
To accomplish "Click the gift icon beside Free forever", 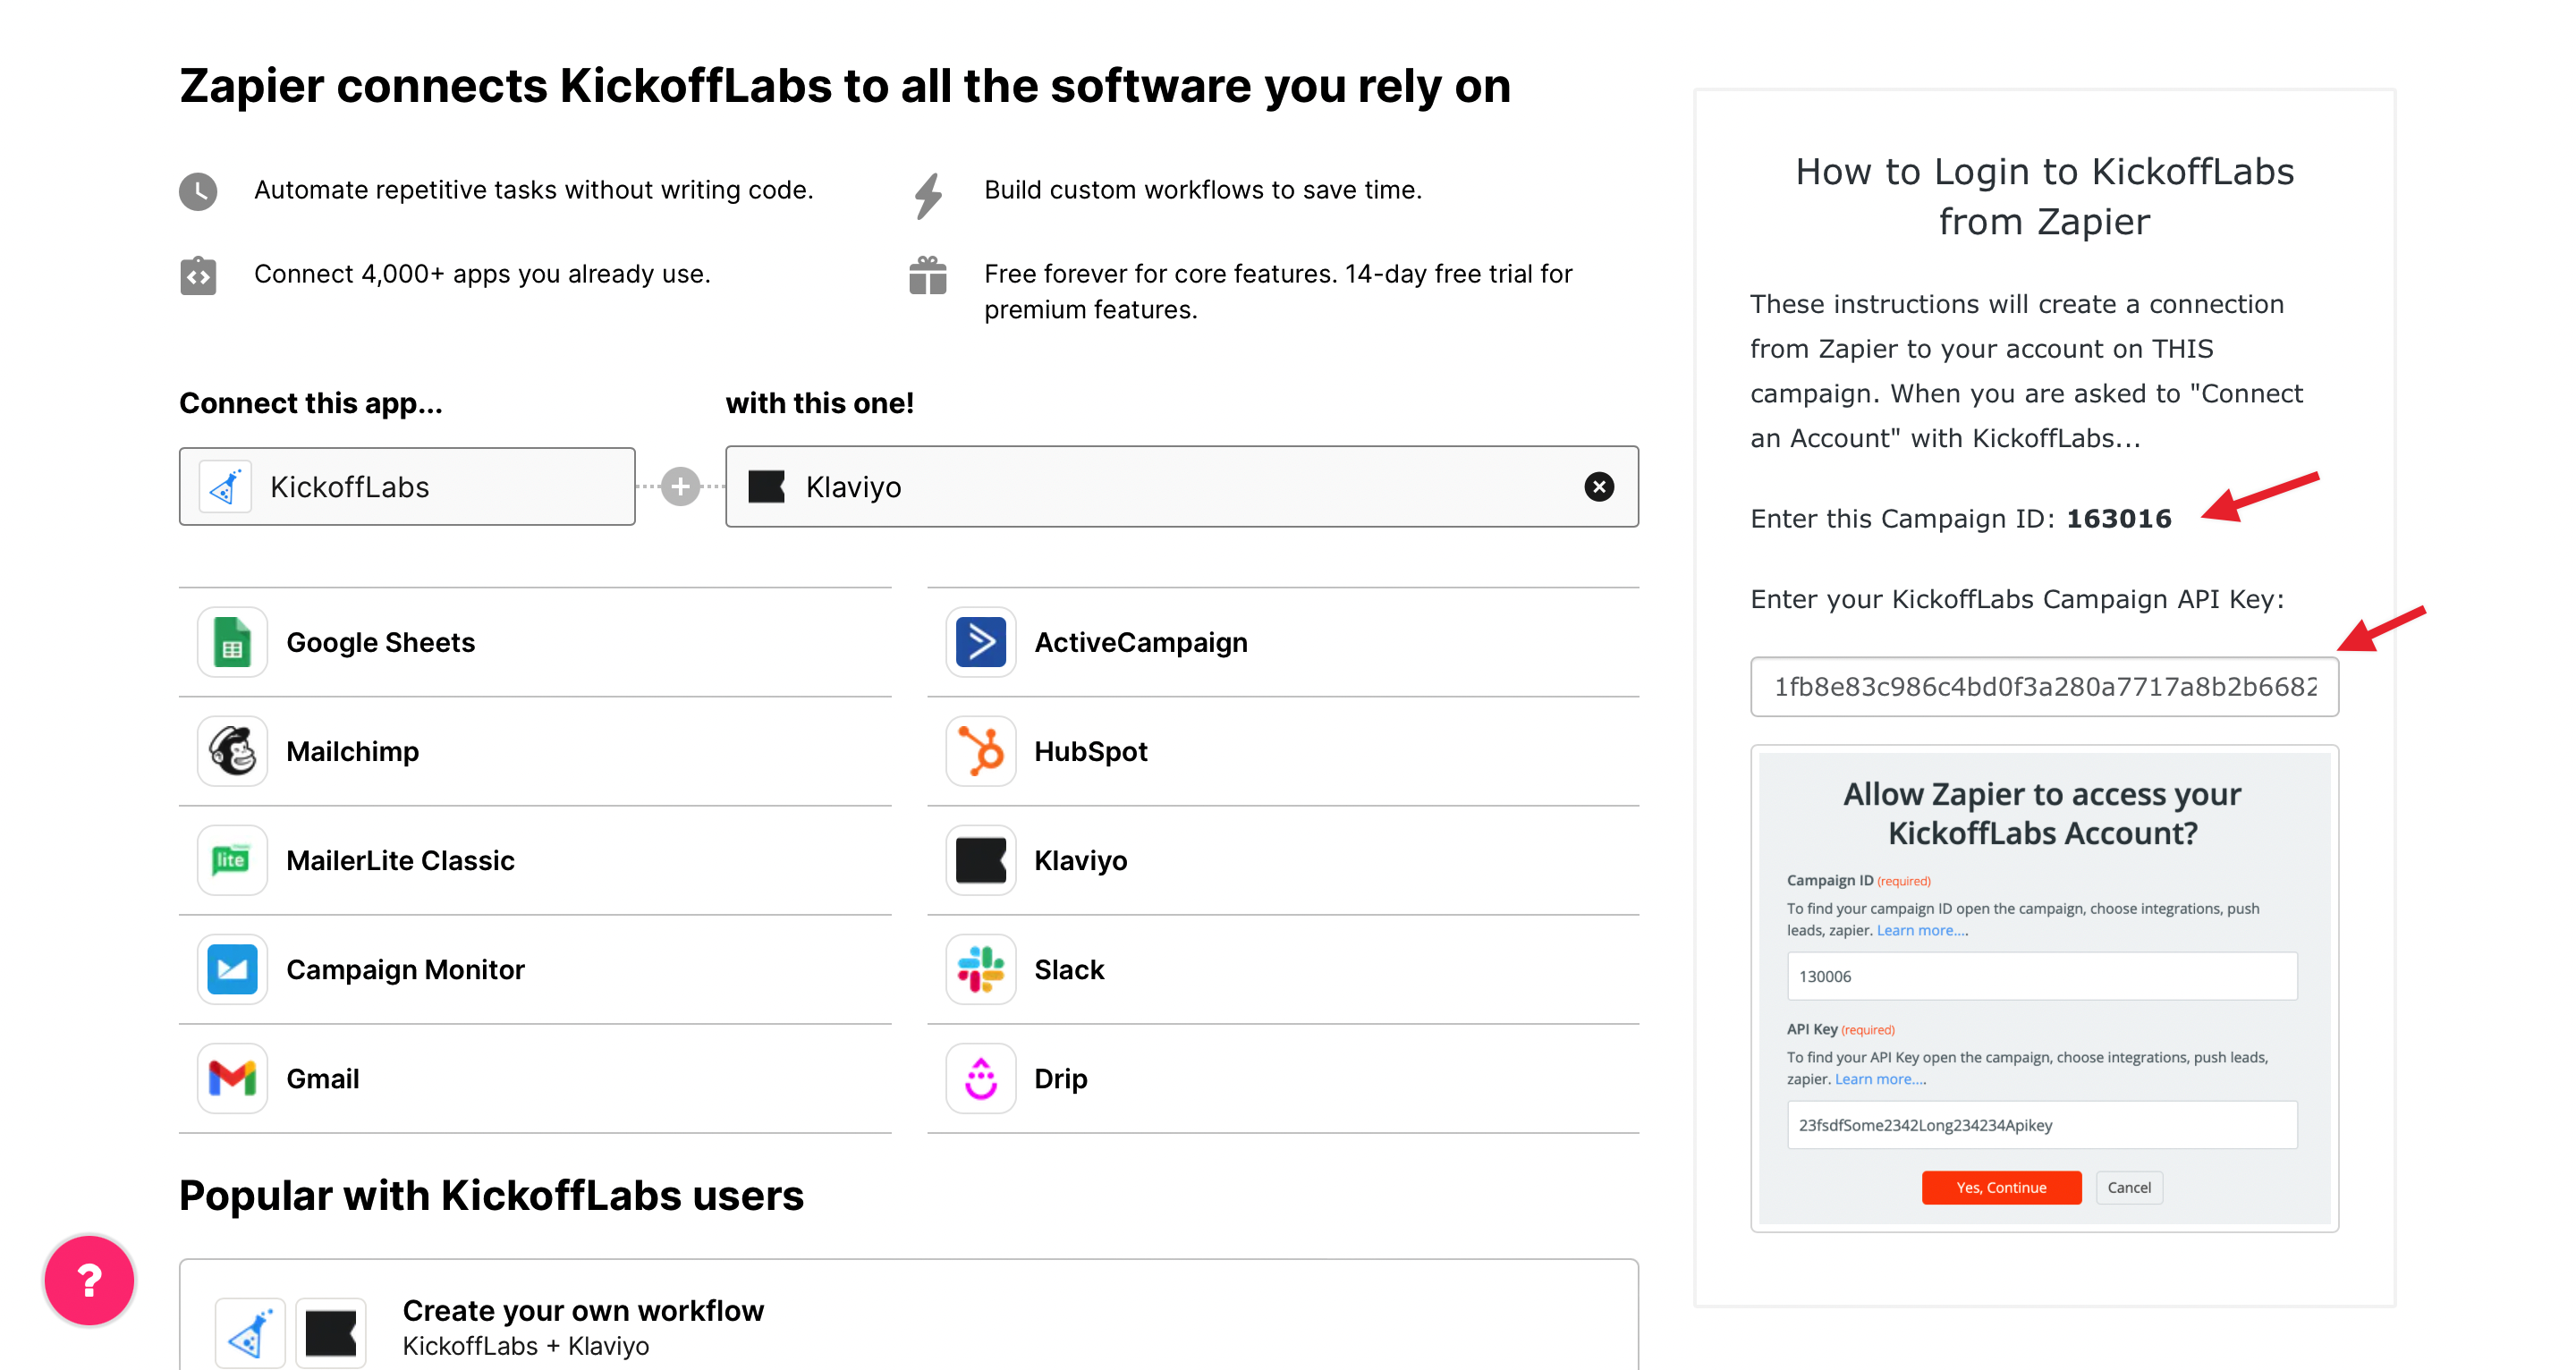I will (928, 275).
